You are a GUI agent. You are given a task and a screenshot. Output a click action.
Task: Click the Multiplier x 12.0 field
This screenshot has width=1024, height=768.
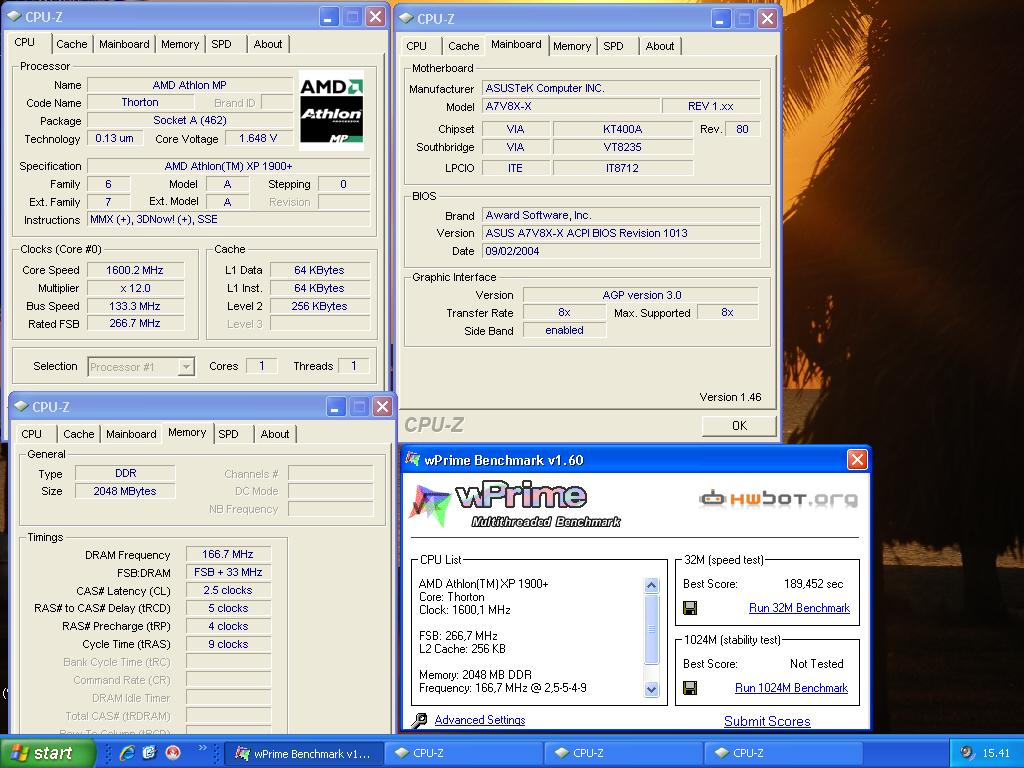point(135,288)
